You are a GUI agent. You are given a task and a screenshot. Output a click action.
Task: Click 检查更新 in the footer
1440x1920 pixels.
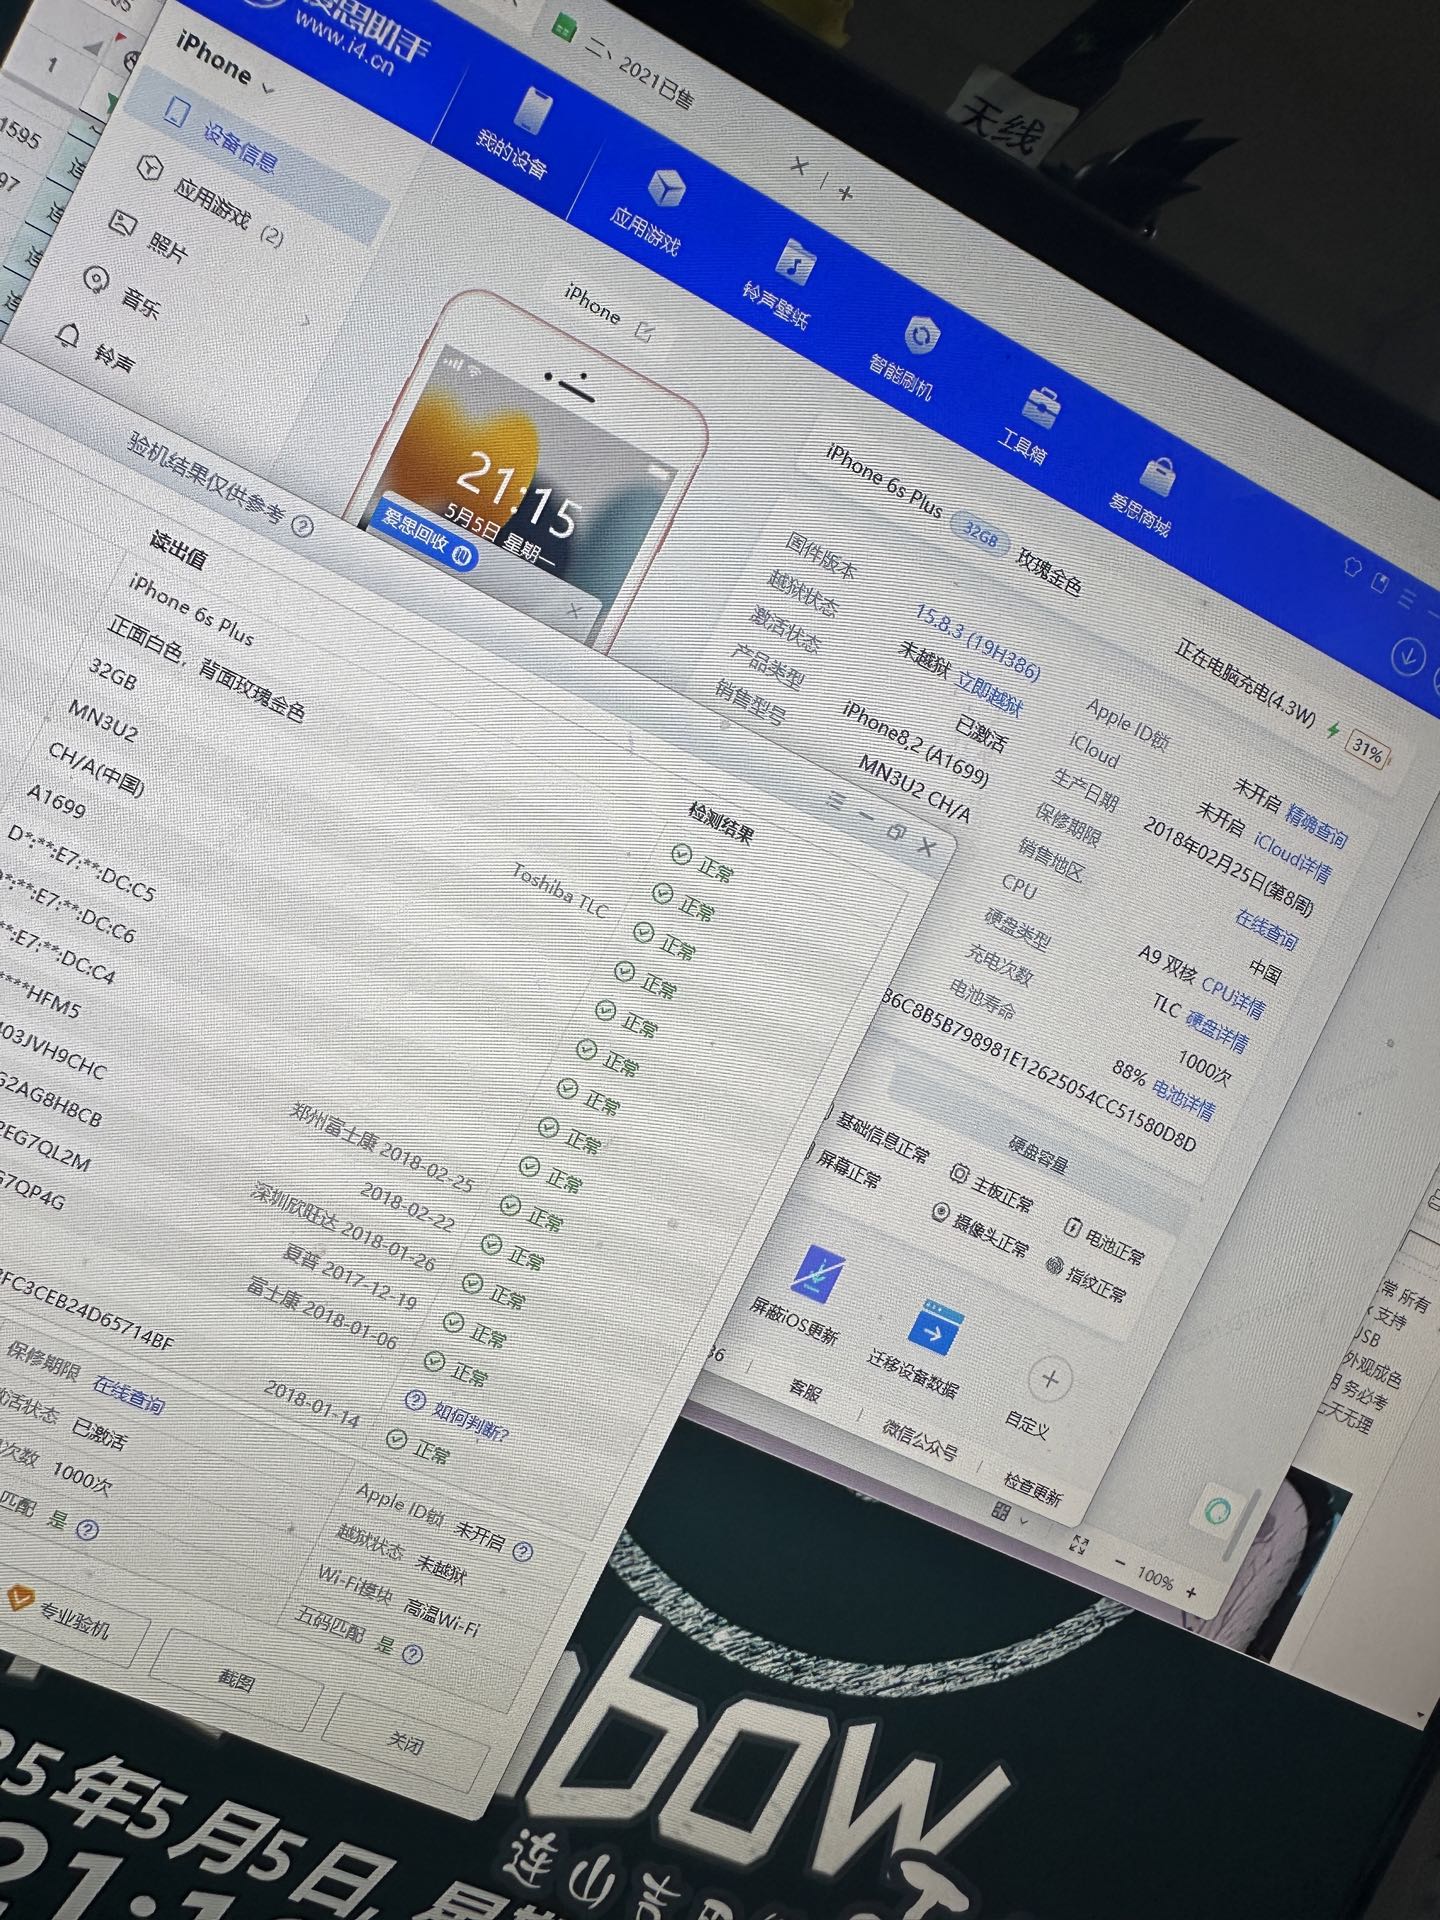(x=1032, y=1488)
